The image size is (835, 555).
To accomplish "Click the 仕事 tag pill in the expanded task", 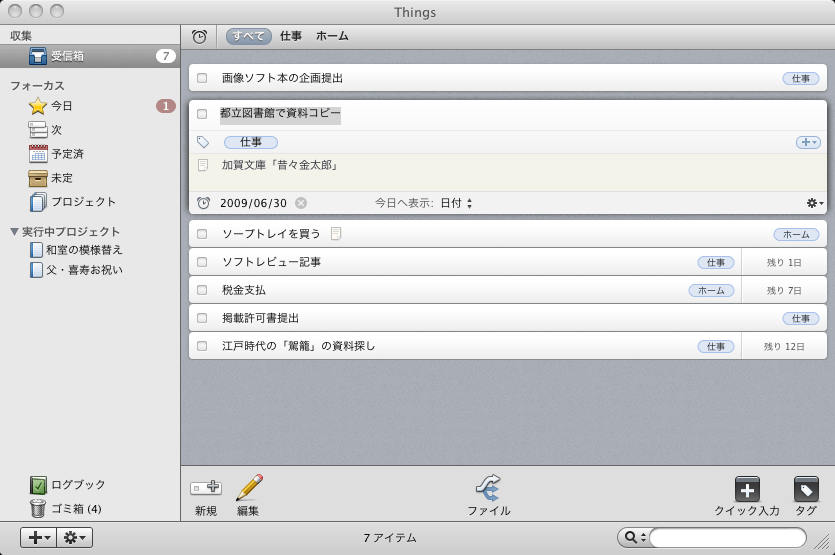I will [251, 142].
